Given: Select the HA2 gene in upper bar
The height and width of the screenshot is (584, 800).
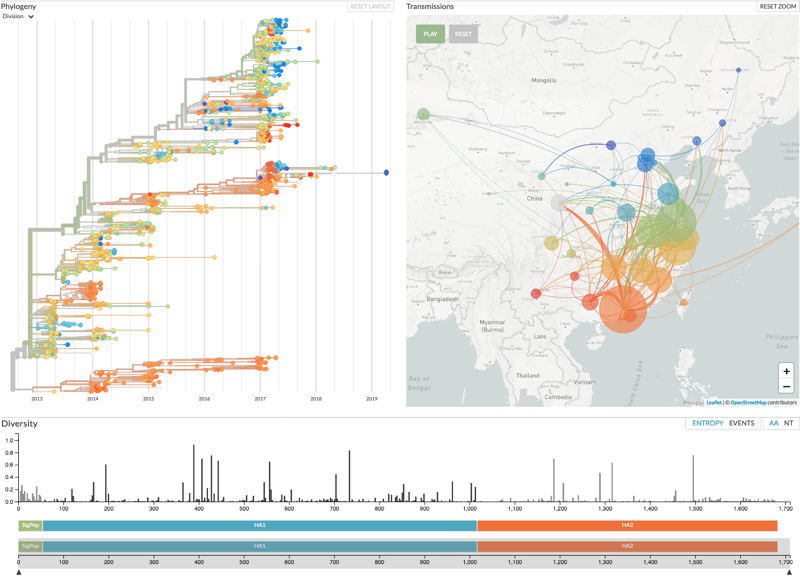Looking at the screenshot, I should click(627, 525).
